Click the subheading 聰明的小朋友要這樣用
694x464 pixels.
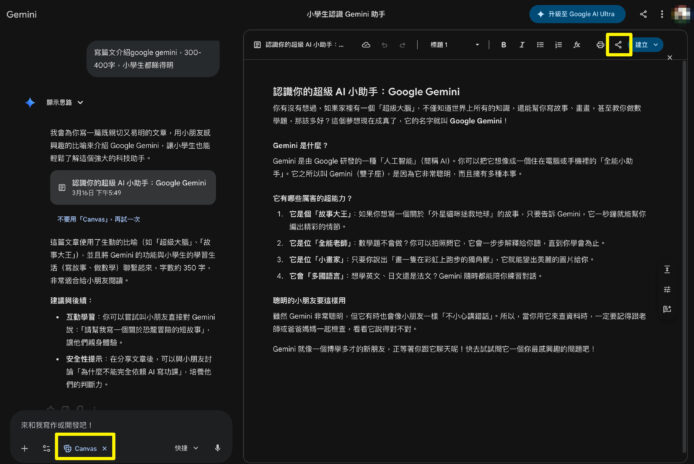tap(309, 300)
